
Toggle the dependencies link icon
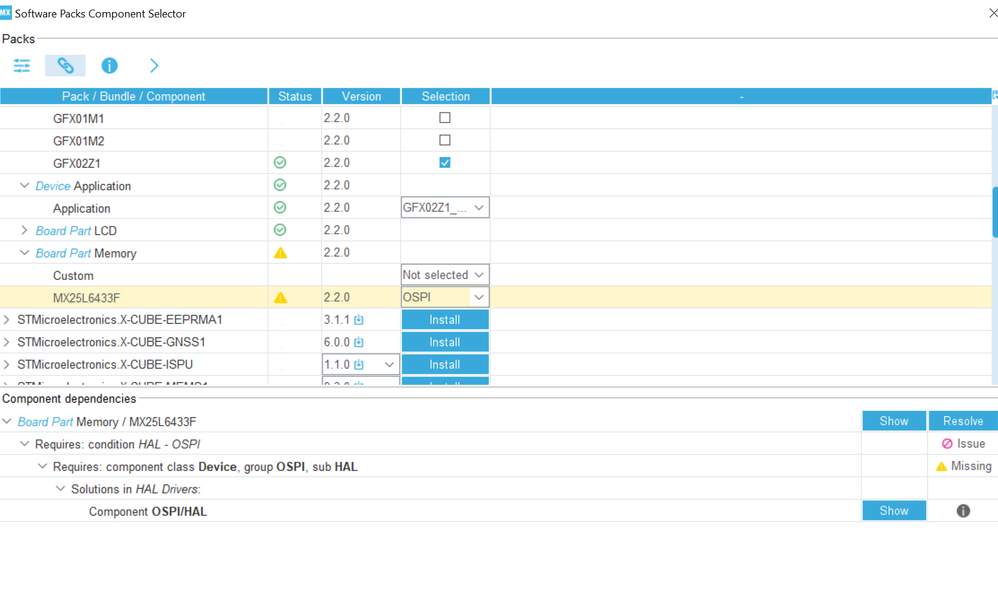(65, 66)
